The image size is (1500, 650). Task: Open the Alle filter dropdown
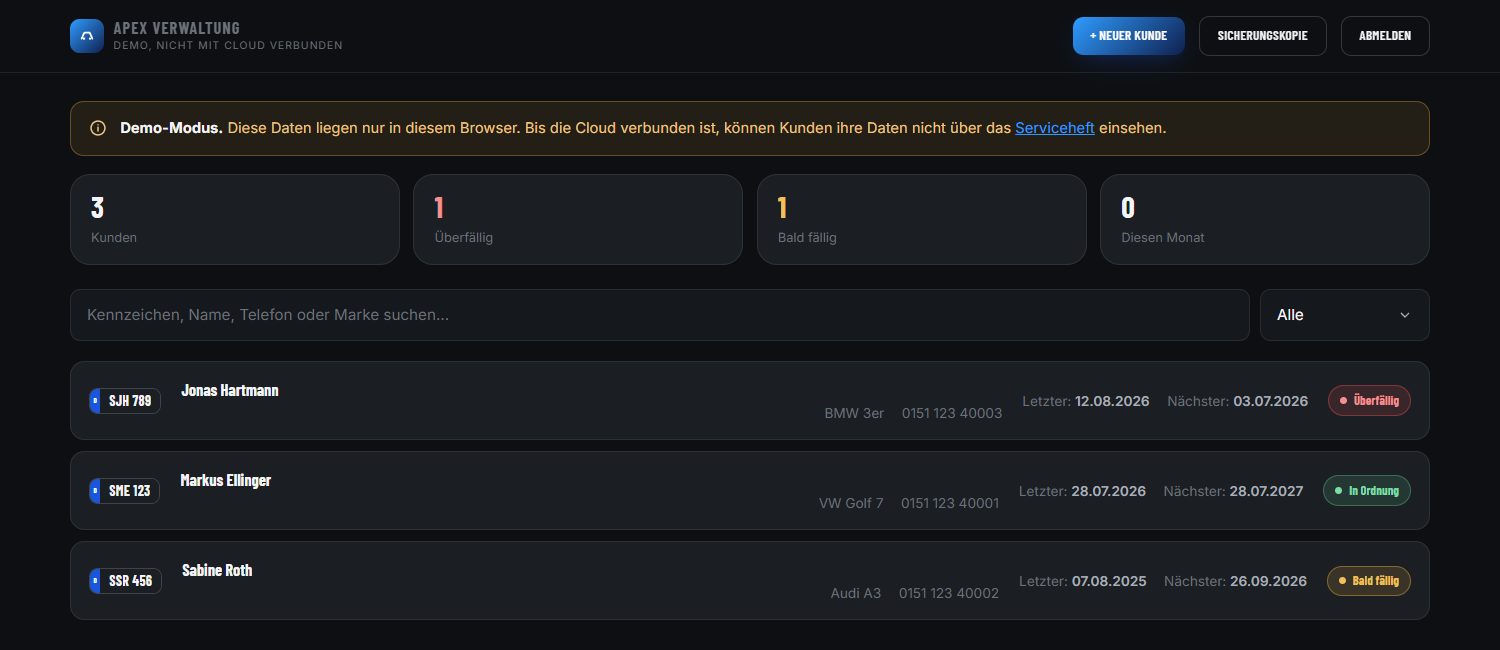tap(1345, 315)
